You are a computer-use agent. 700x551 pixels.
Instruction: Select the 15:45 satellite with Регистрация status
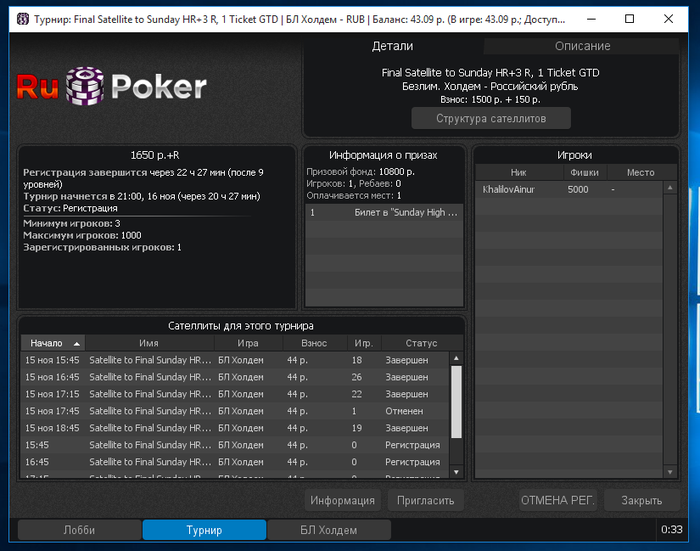(x=235, y=445)
